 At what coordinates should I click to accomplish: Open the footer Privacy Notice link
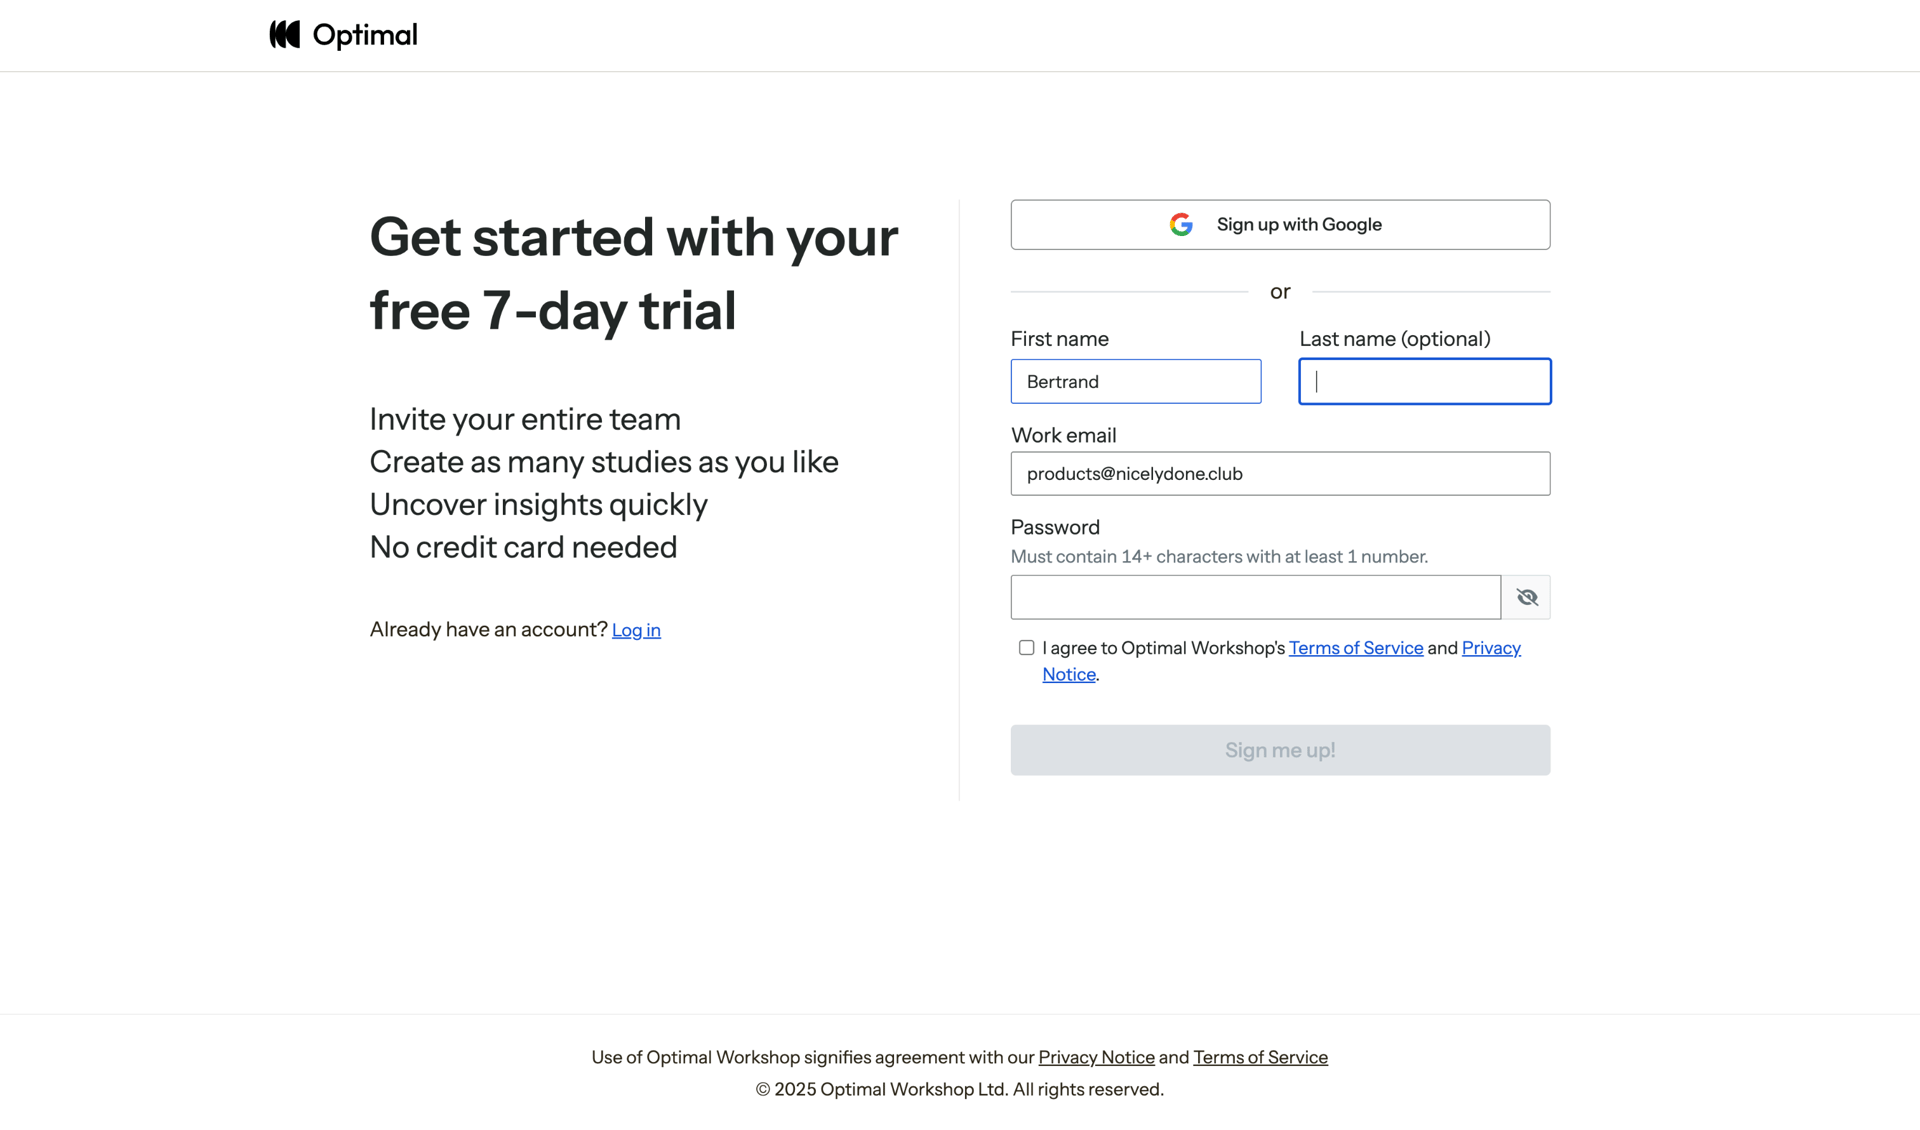pyautogui.click(x=1096, y=1057)
